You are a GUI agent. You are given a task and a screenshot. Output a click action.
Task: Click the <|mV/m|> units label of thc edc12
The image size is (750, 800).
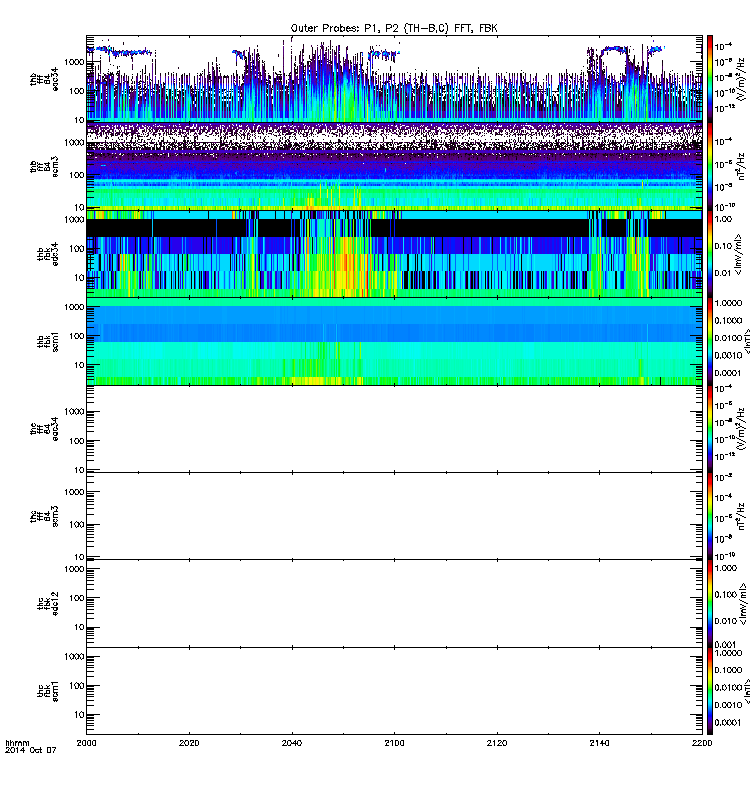[744, 604]
